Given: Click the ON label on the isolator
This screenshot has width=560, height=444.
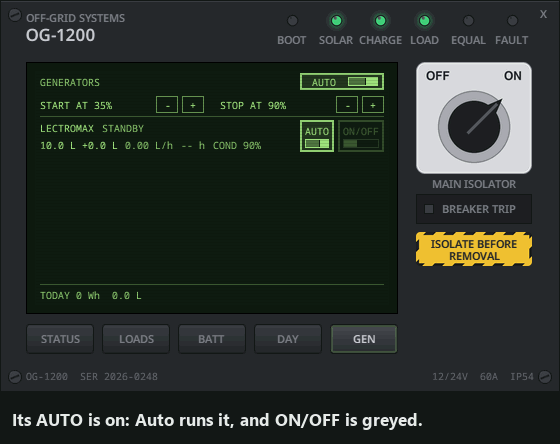Looking at the screenshot, I should coord(512,76).
